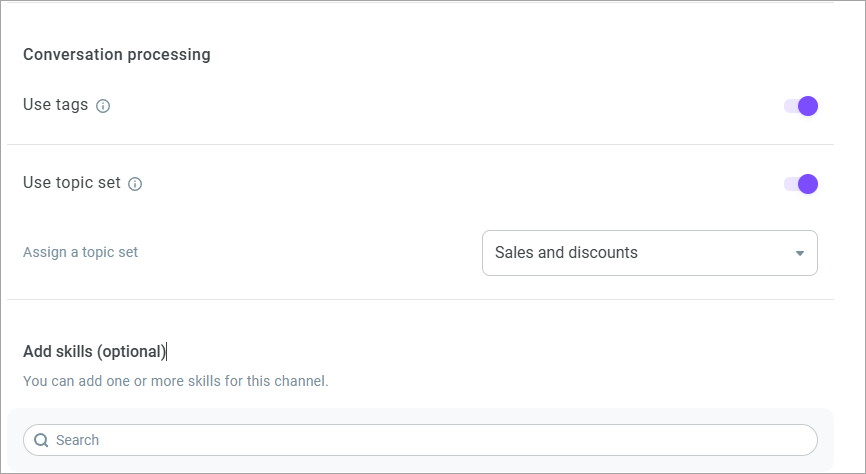Image resolution: width=866 pixels, height=474 pixels.
Task: Click the info icon next to Use tags
Action: [103, 106]
